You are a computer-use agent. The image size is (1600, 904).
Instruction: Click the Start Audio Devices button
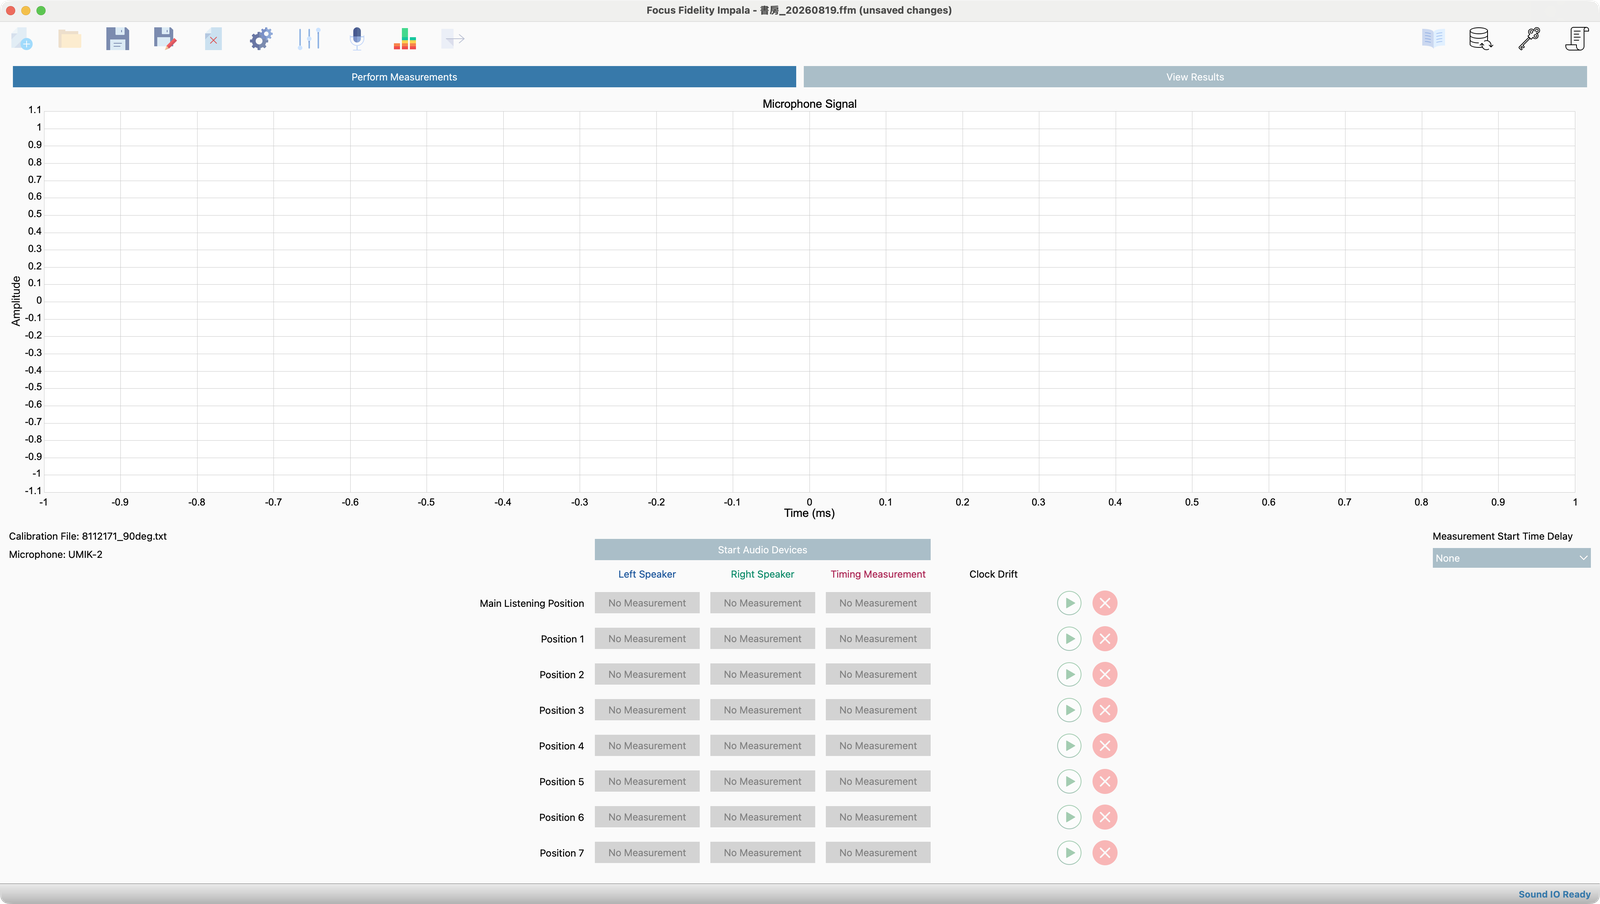762,550
